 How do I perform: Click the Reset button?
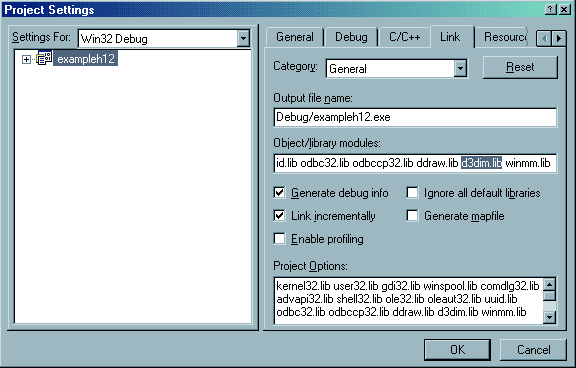pos(520,67)
